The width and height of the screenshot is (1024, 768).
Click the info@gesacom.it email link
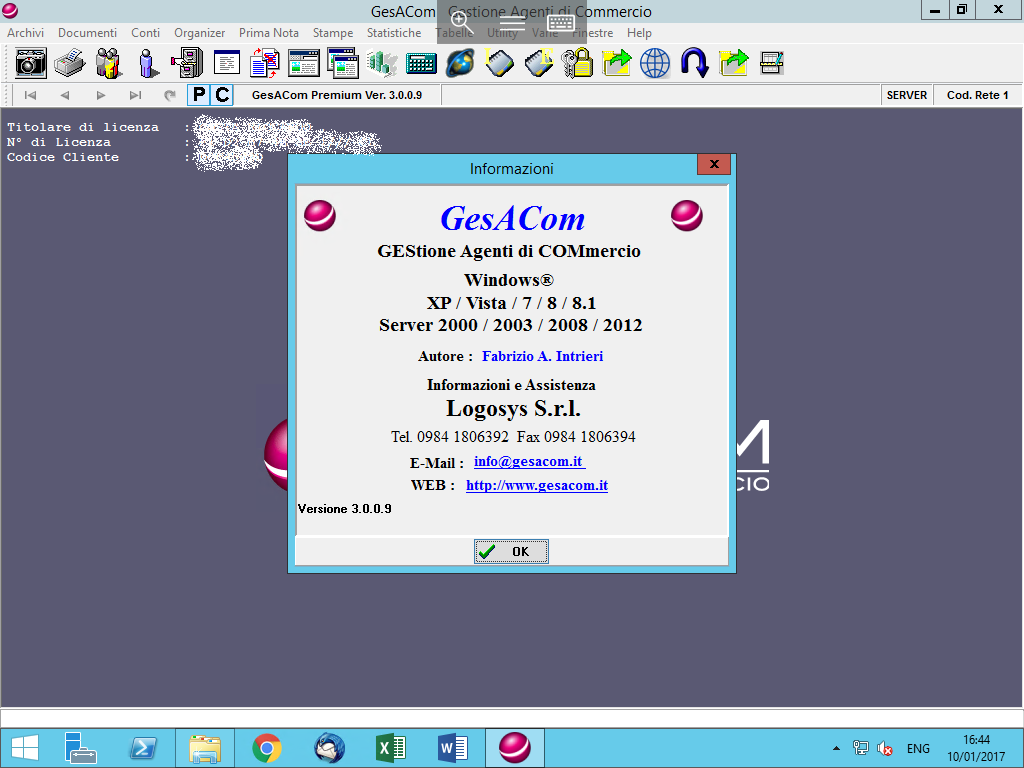(x=529, y=462)
